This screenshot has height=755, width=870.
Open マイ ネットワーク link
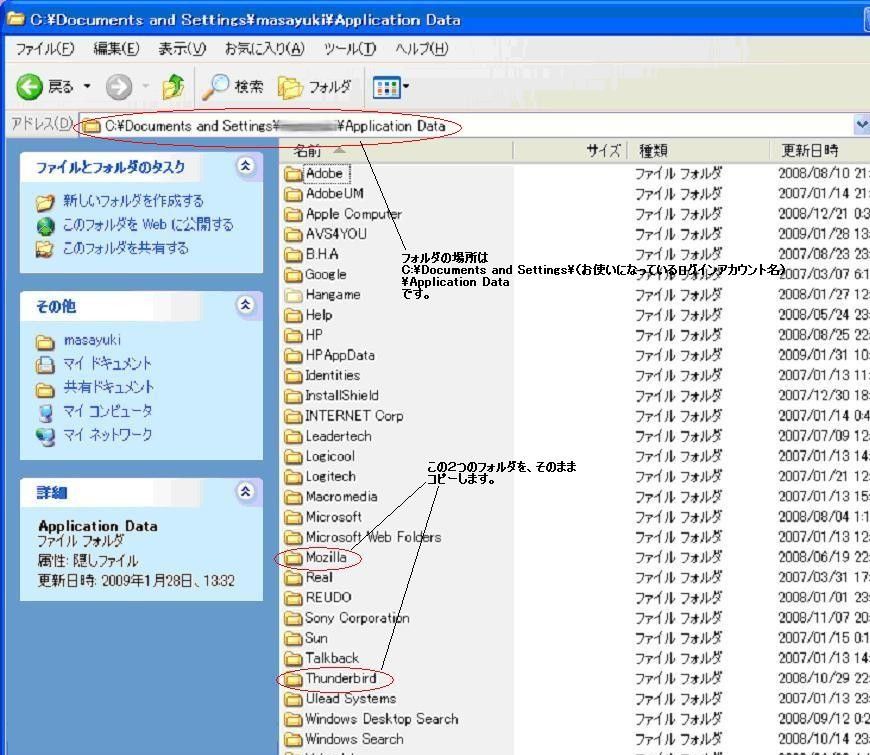(x=108, y=434)
